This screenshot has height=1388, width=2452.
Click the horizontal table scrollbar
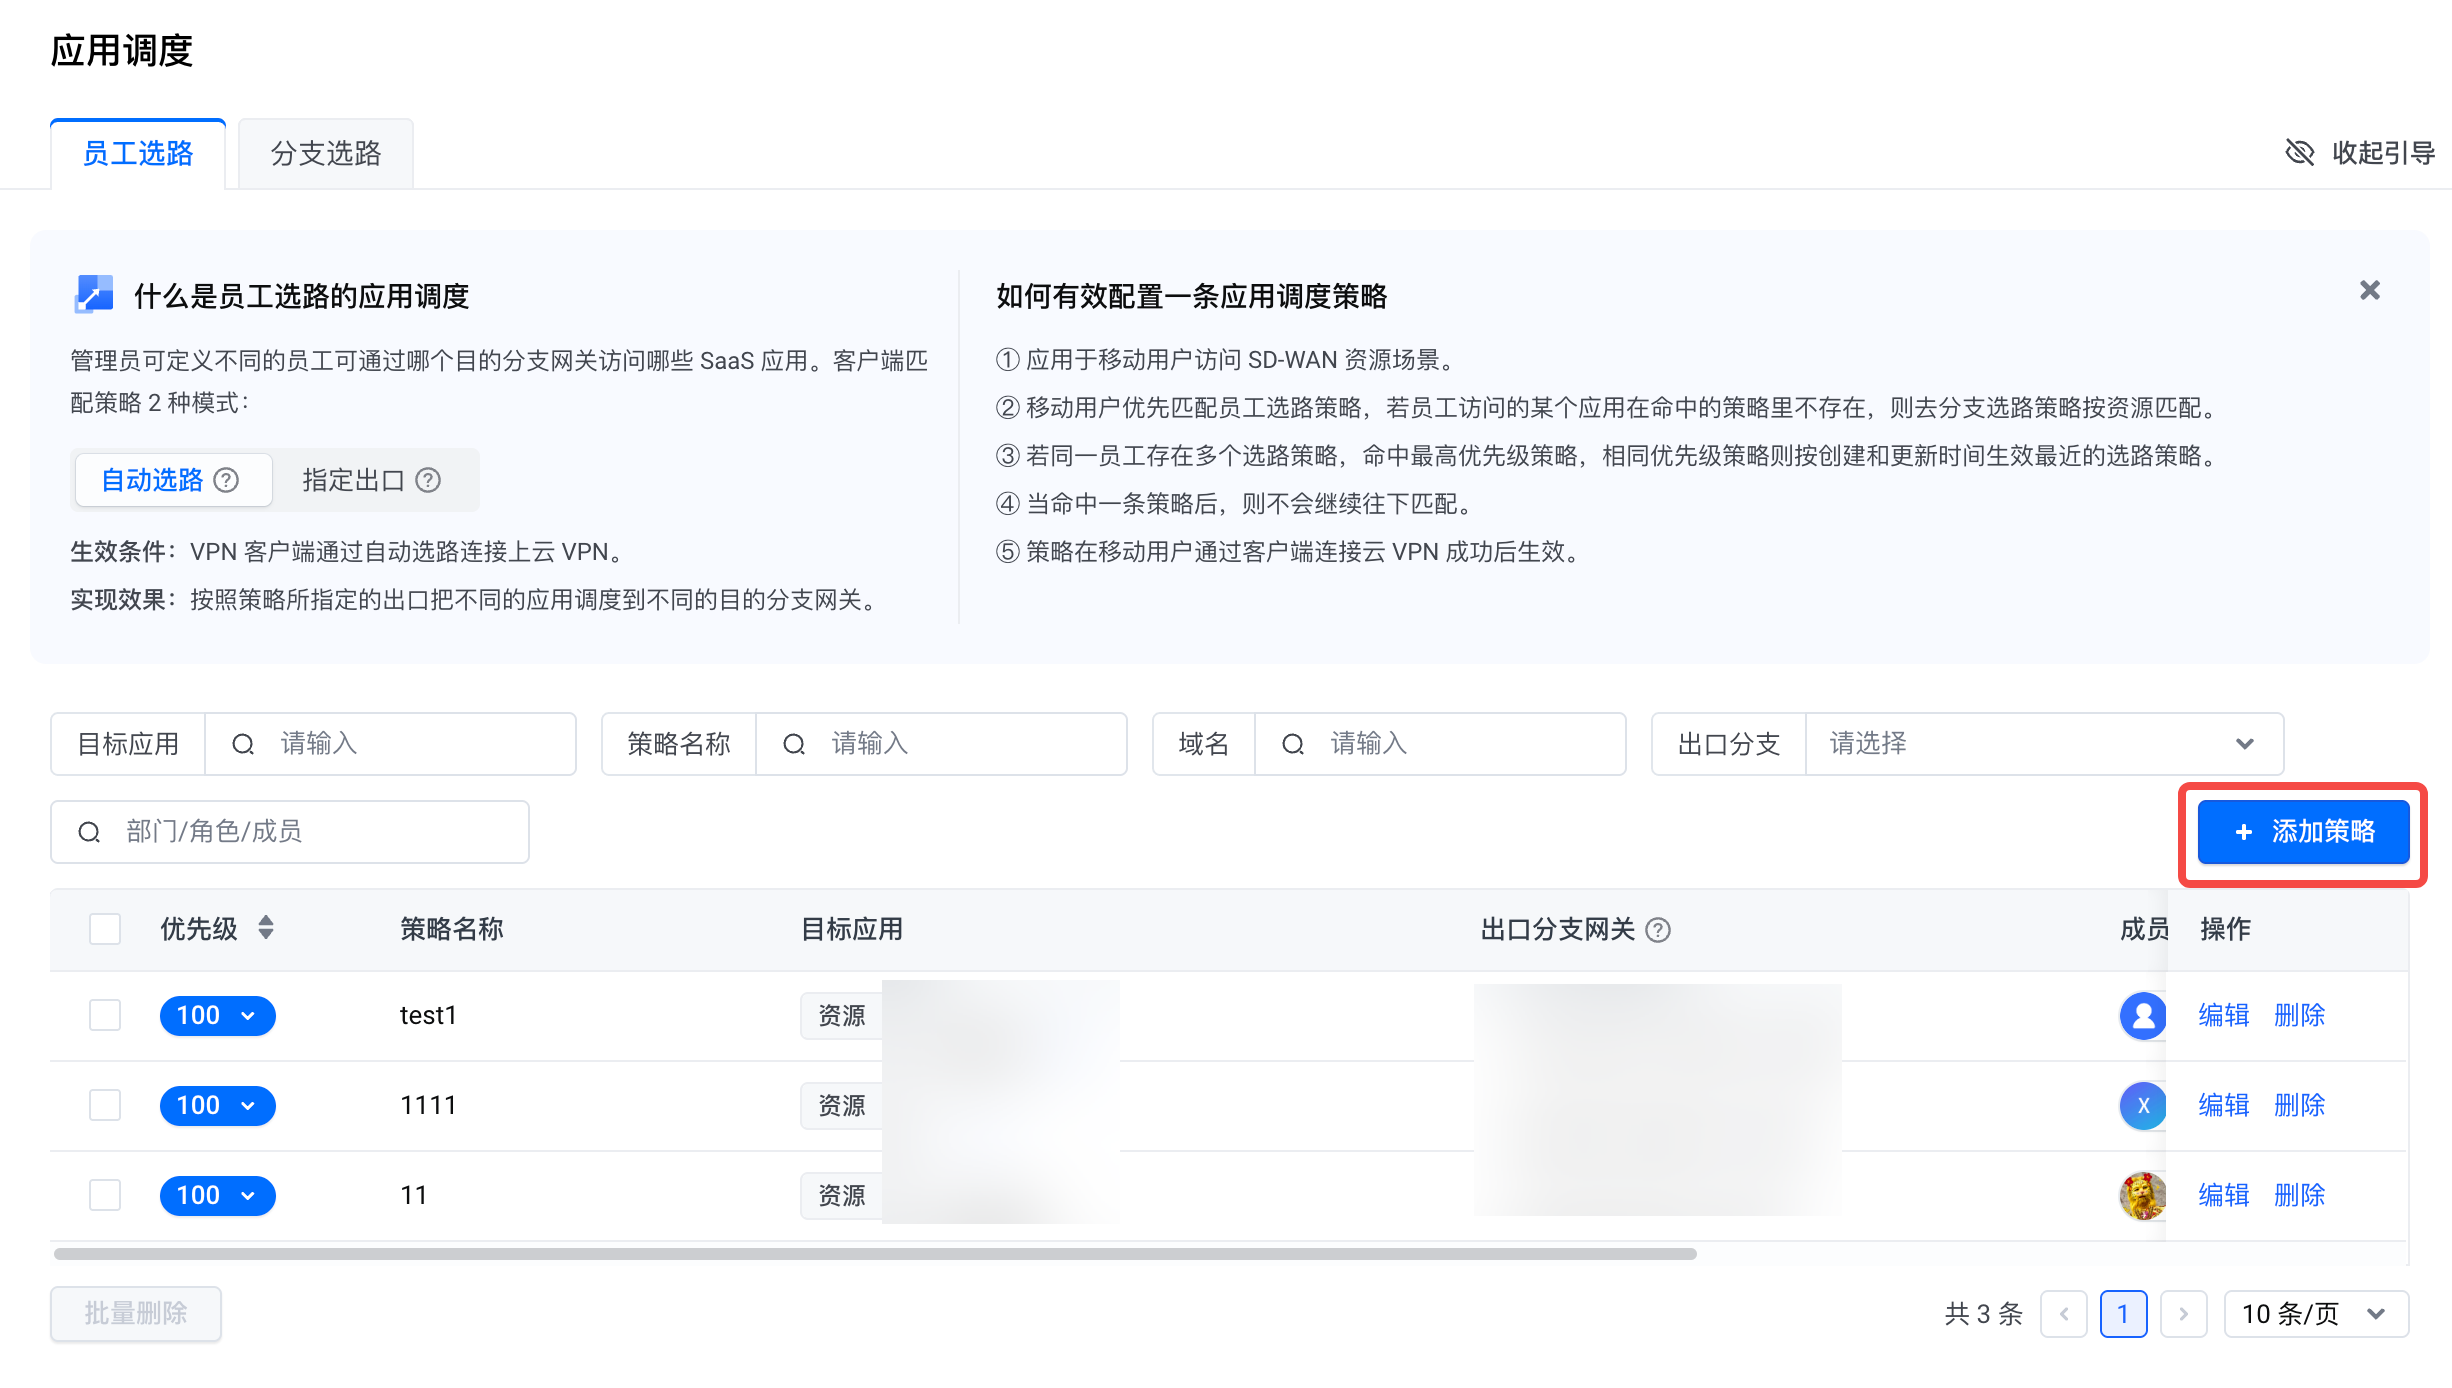875,1253
